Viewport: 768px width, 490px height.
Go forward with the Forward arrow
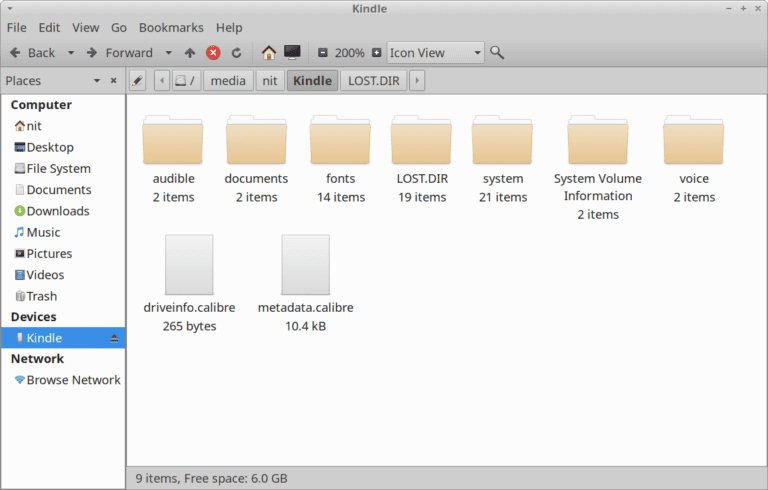120,52
